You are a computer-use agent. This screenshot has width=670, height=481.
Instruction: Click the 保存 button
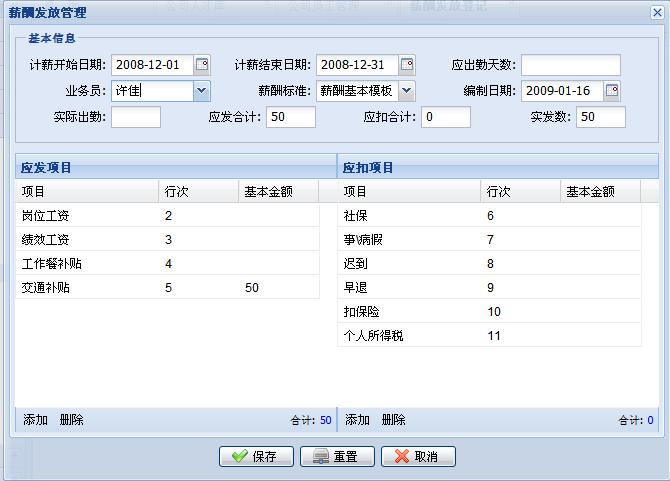point(256,456)
